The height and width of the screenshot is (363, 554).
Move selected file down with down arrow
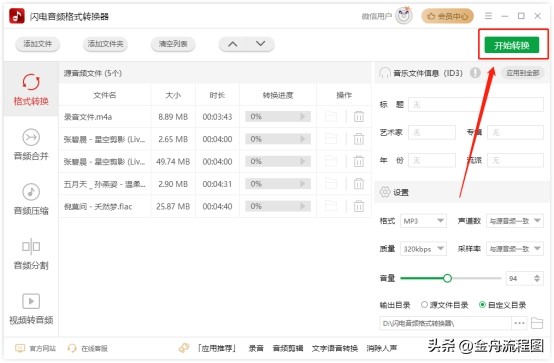tap(260, 44)
